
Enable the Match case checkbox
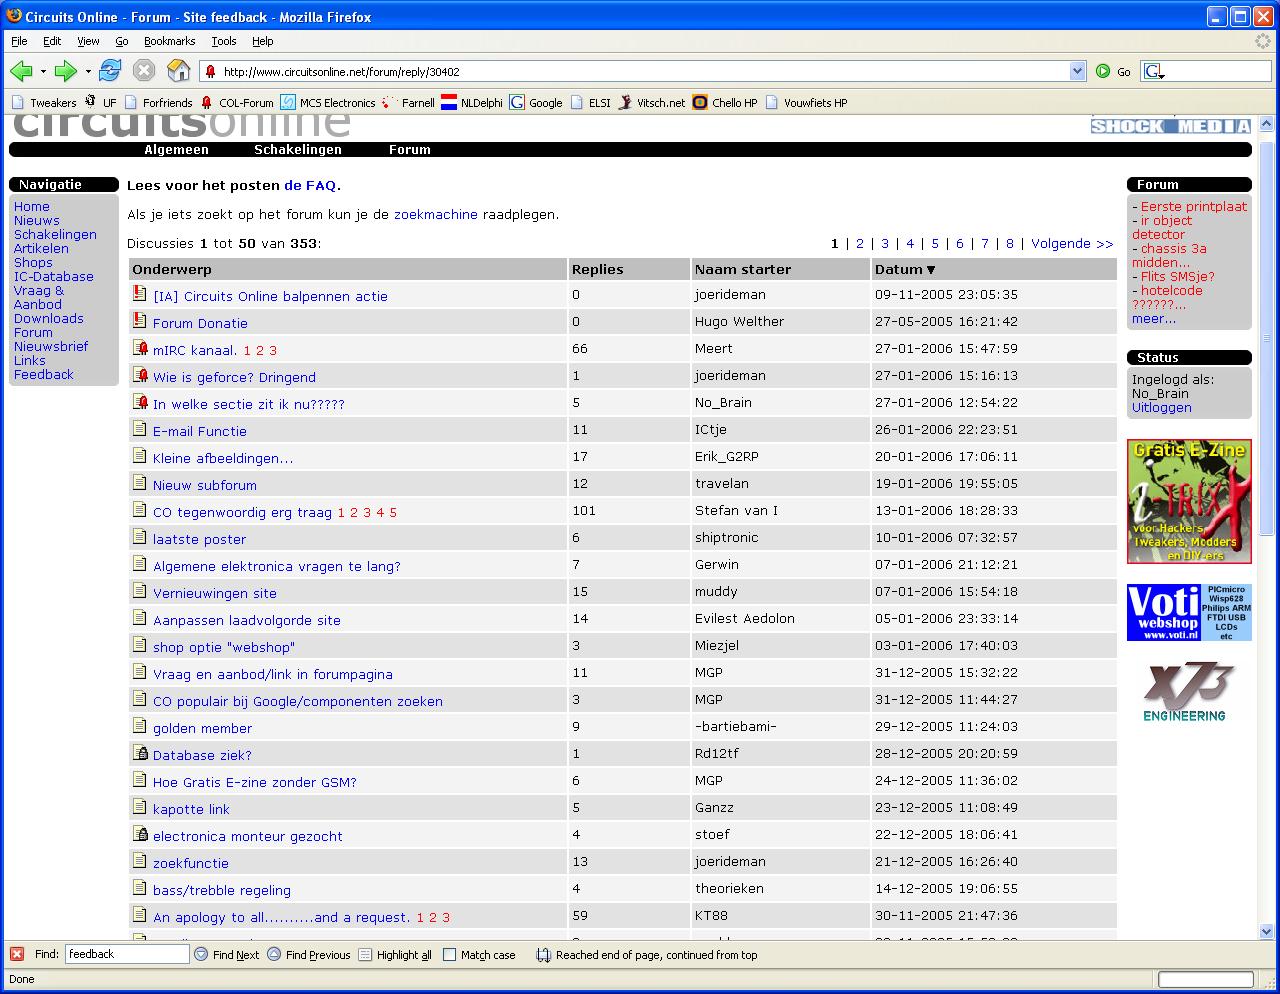pos(449,955)
